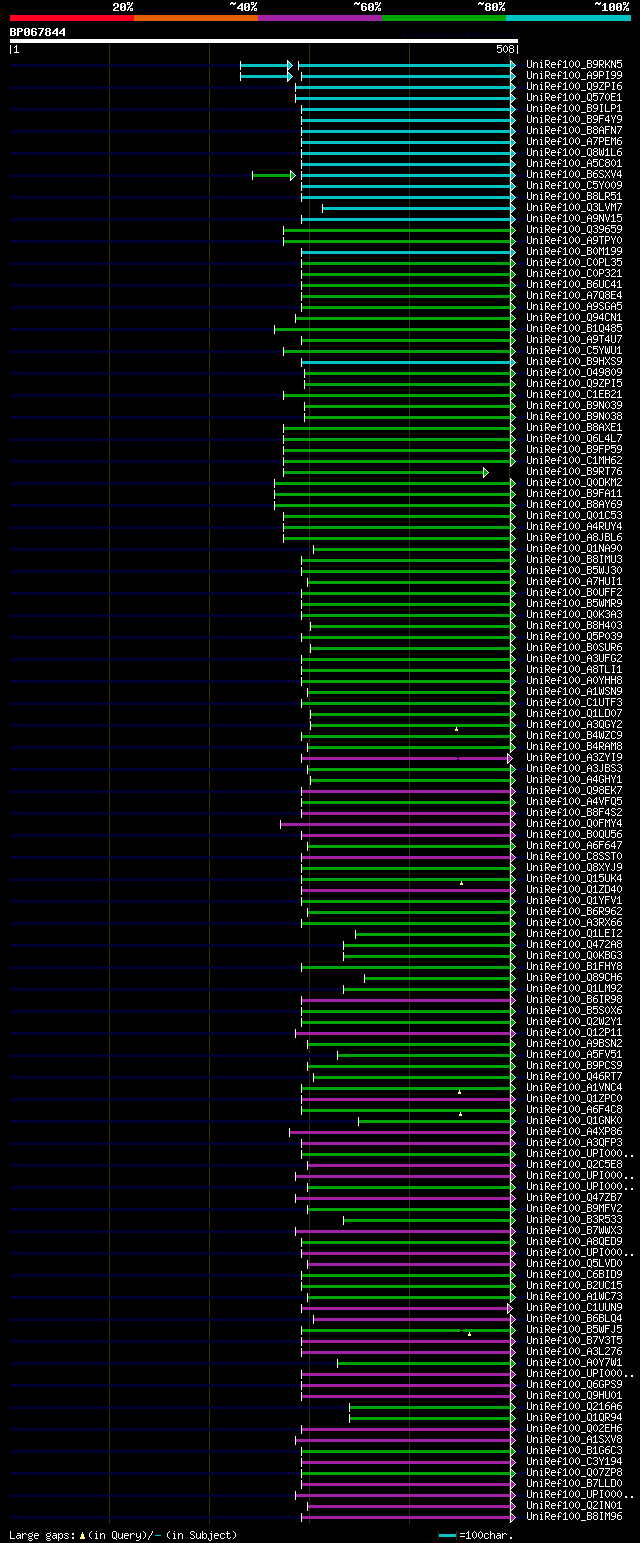Select label UniRef100_Q94CN1
This screenshot has height=1543, width=640.
pos(574,317)
